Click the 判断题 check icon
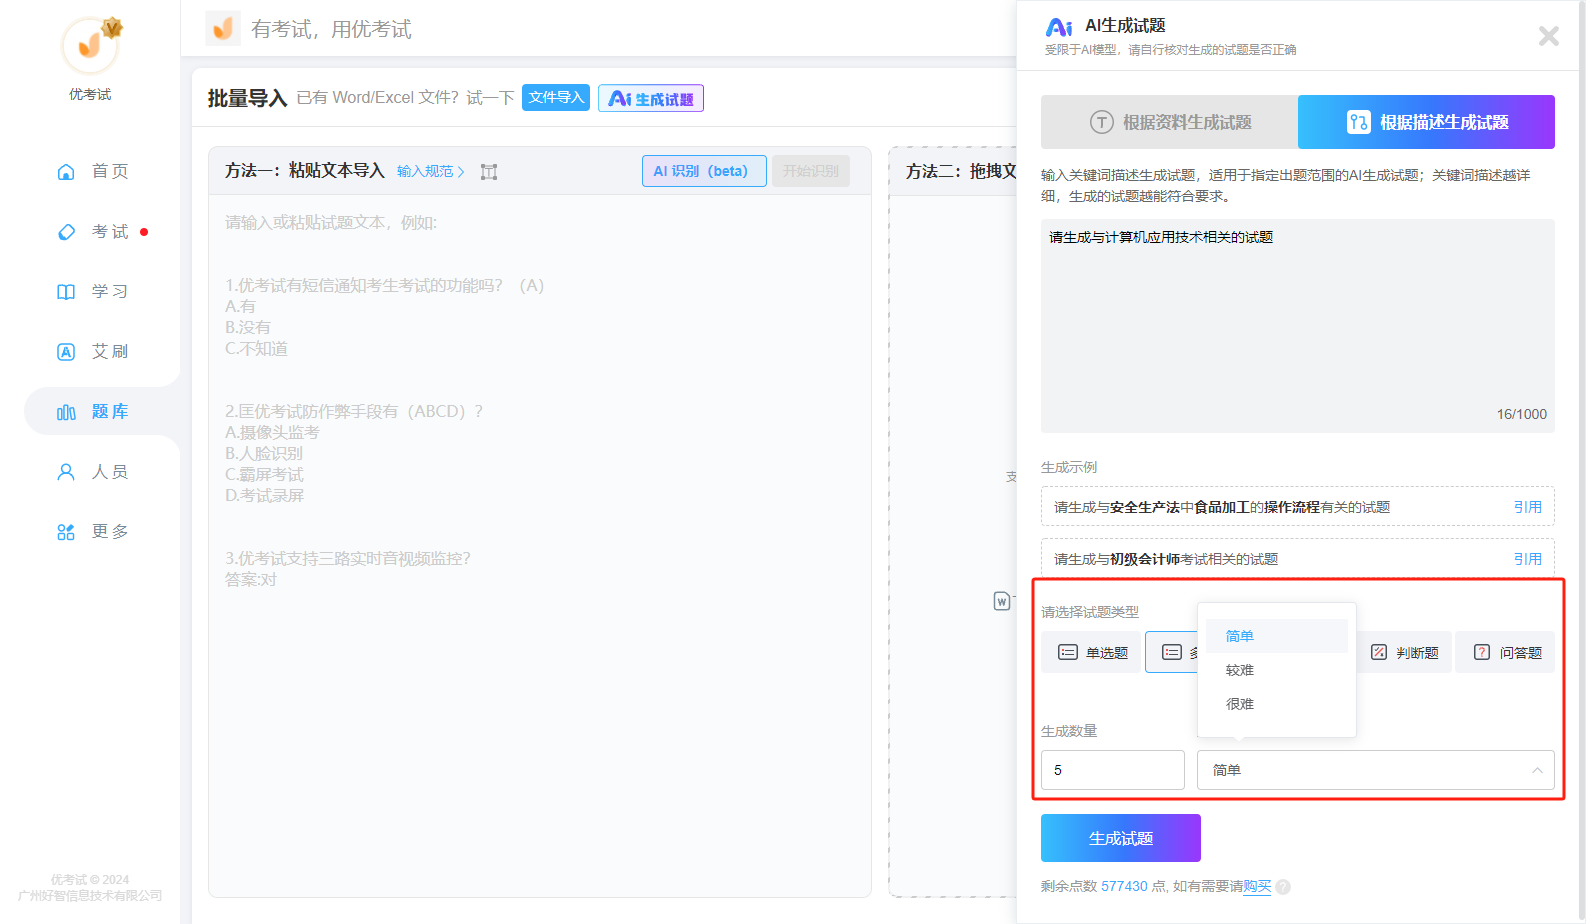Image resolution: width=1586 pixels, height=924 pixels. pos(1379,652)
